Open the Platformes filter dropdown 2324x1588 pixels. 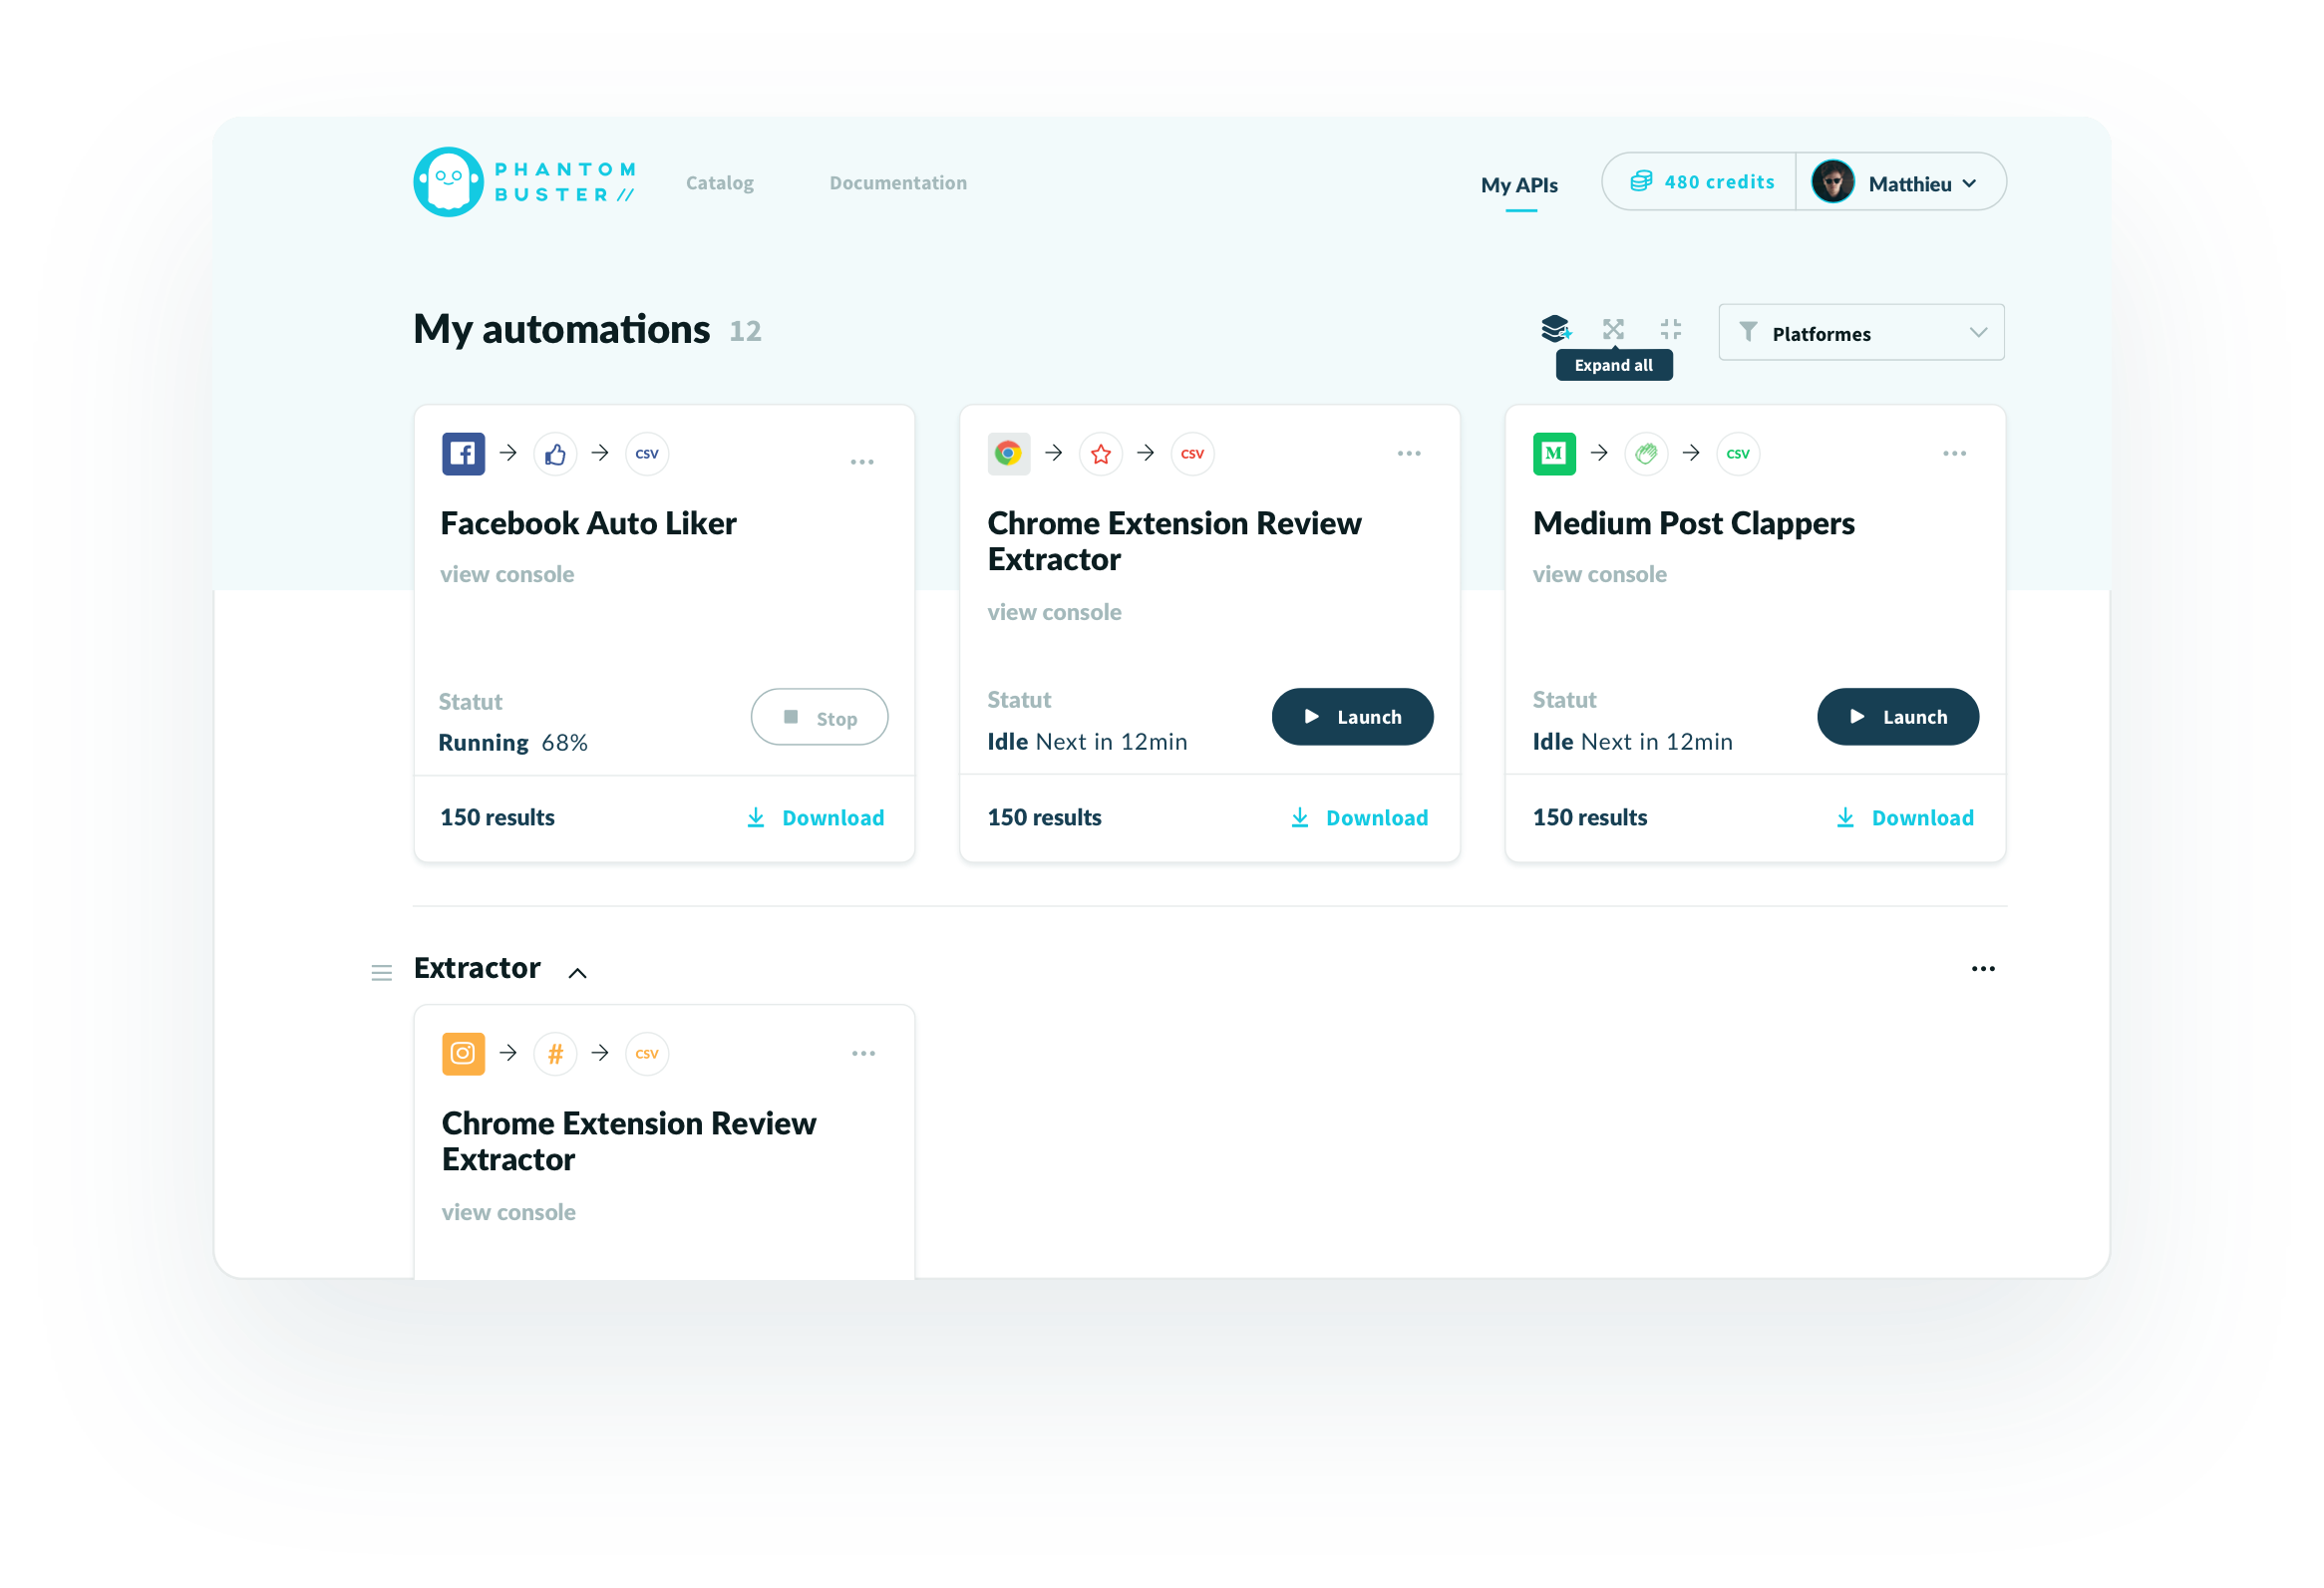1861,333
